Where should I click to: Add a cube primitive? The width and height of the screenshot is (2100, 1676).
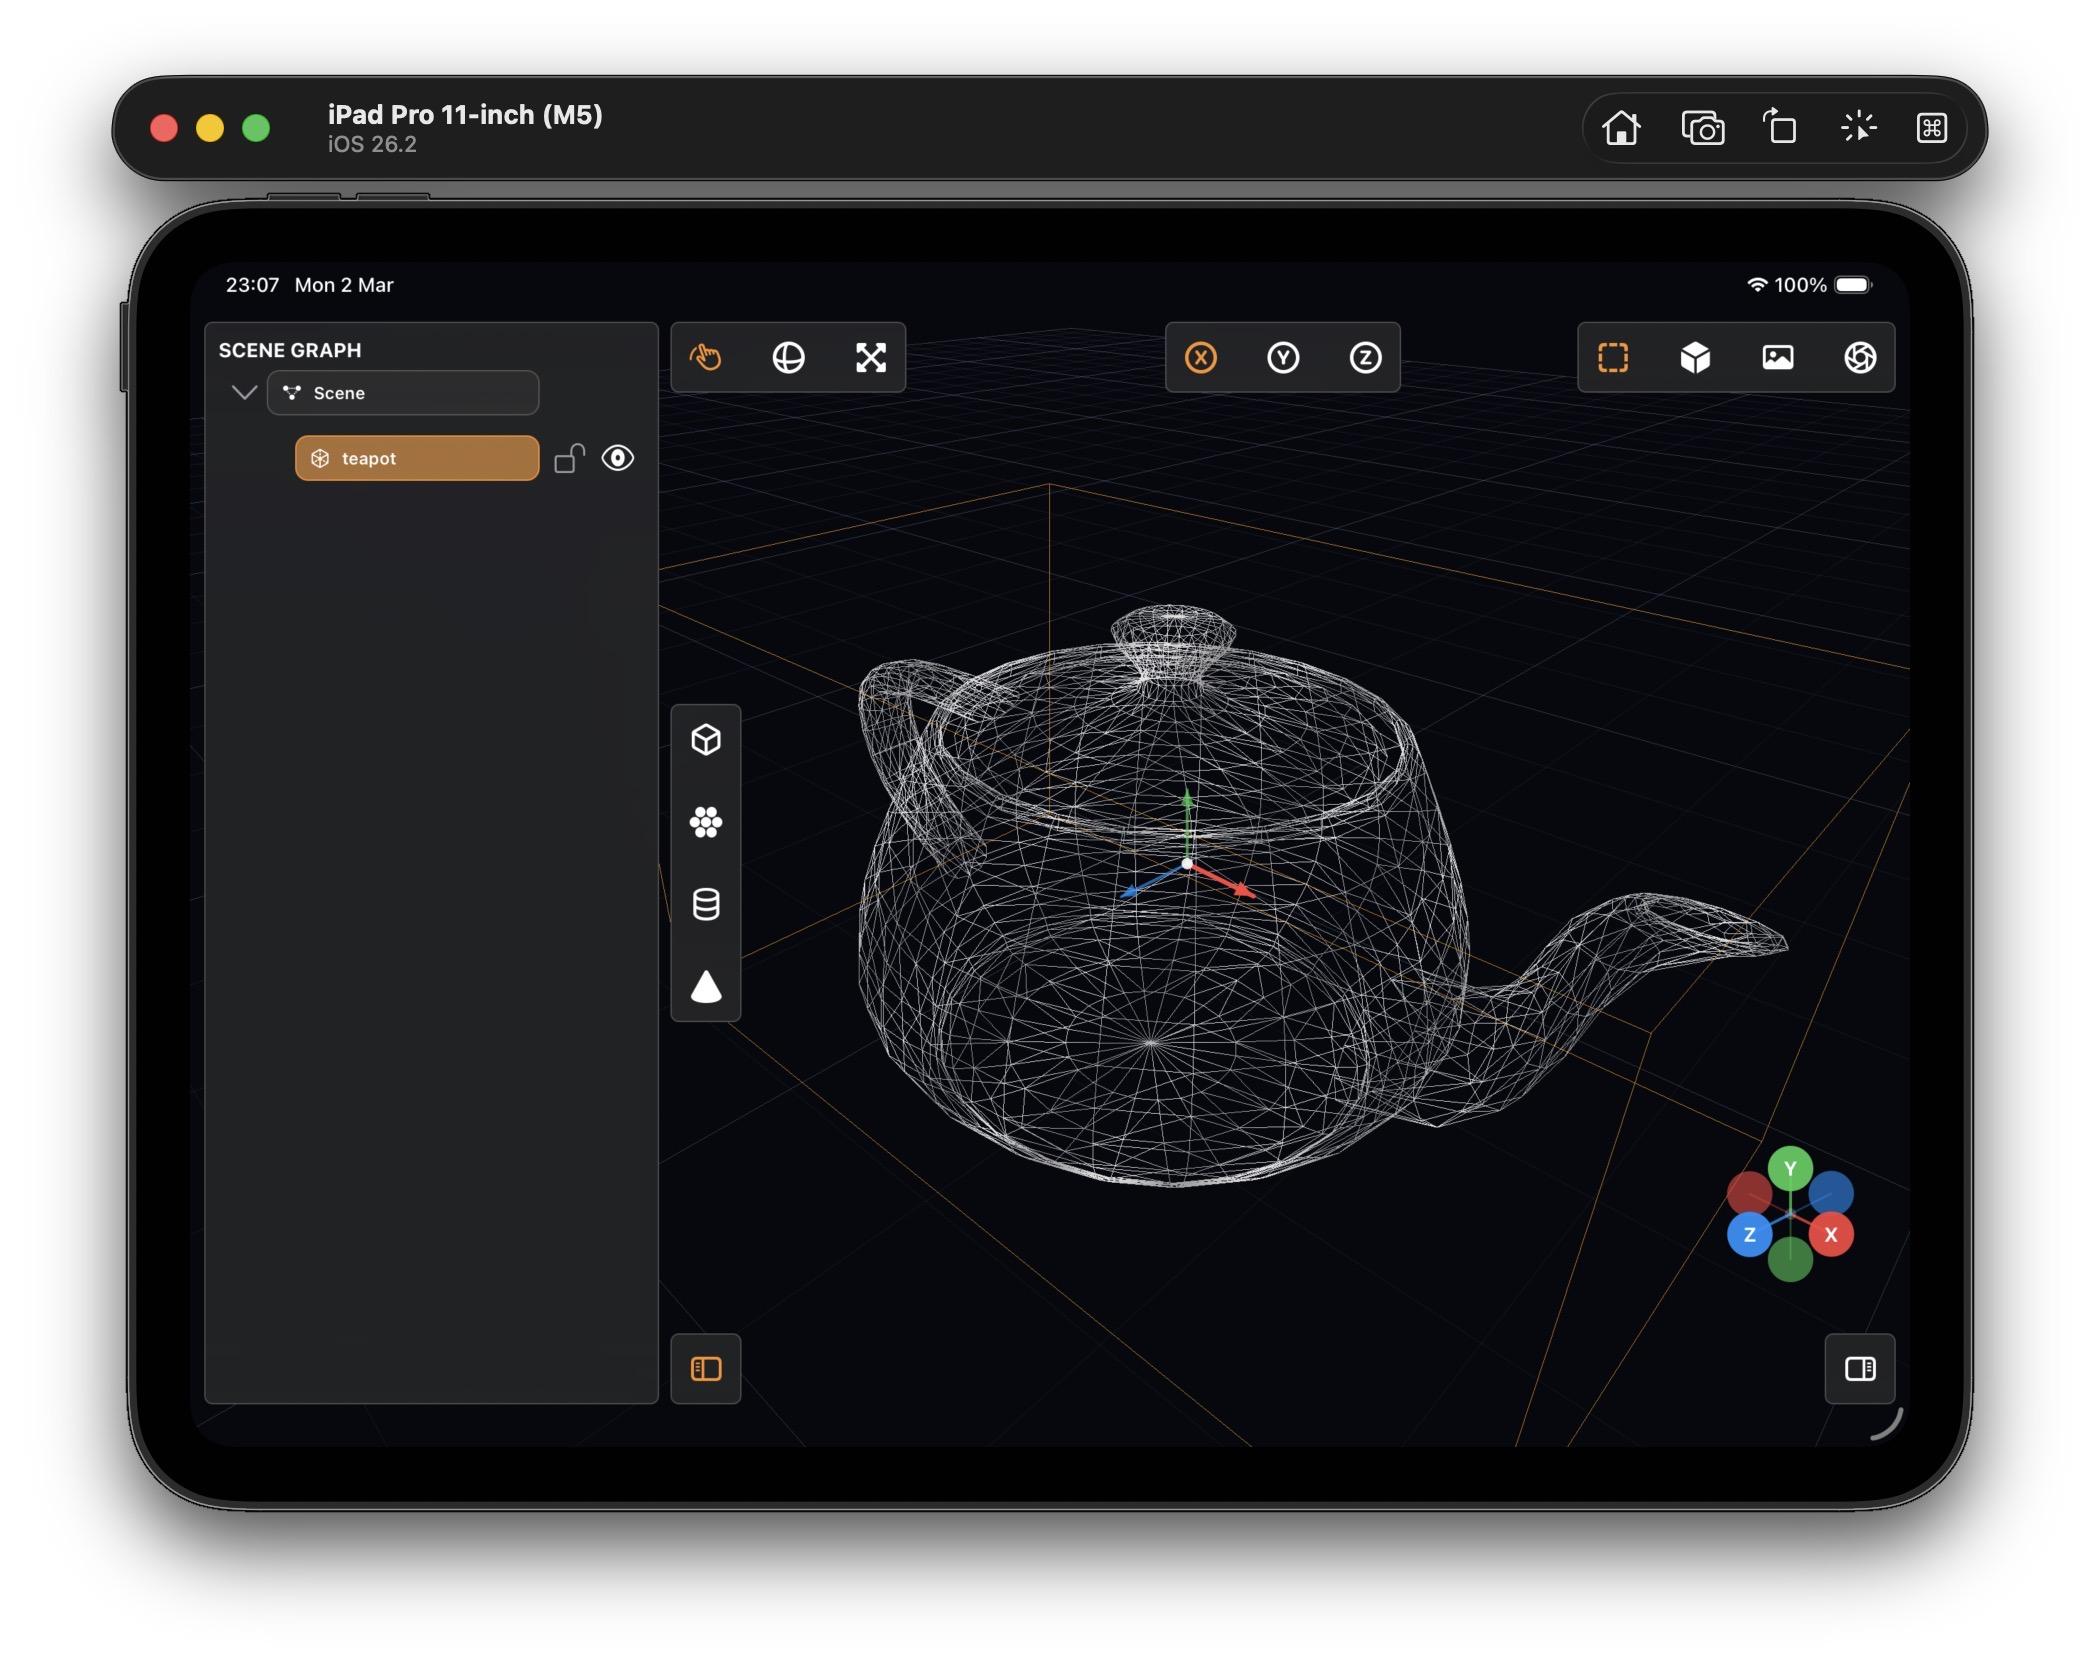tap(706, 740)
